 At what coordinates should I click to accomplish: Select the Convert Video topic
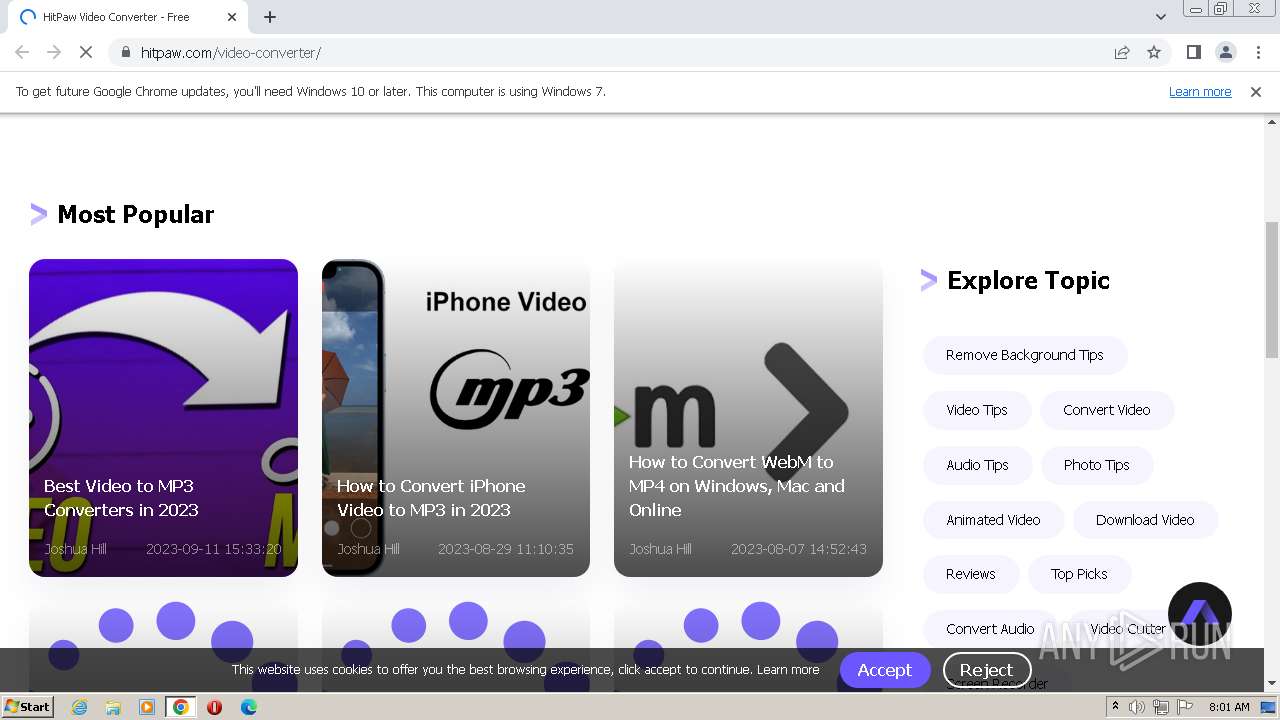[x=1107, y=410]
